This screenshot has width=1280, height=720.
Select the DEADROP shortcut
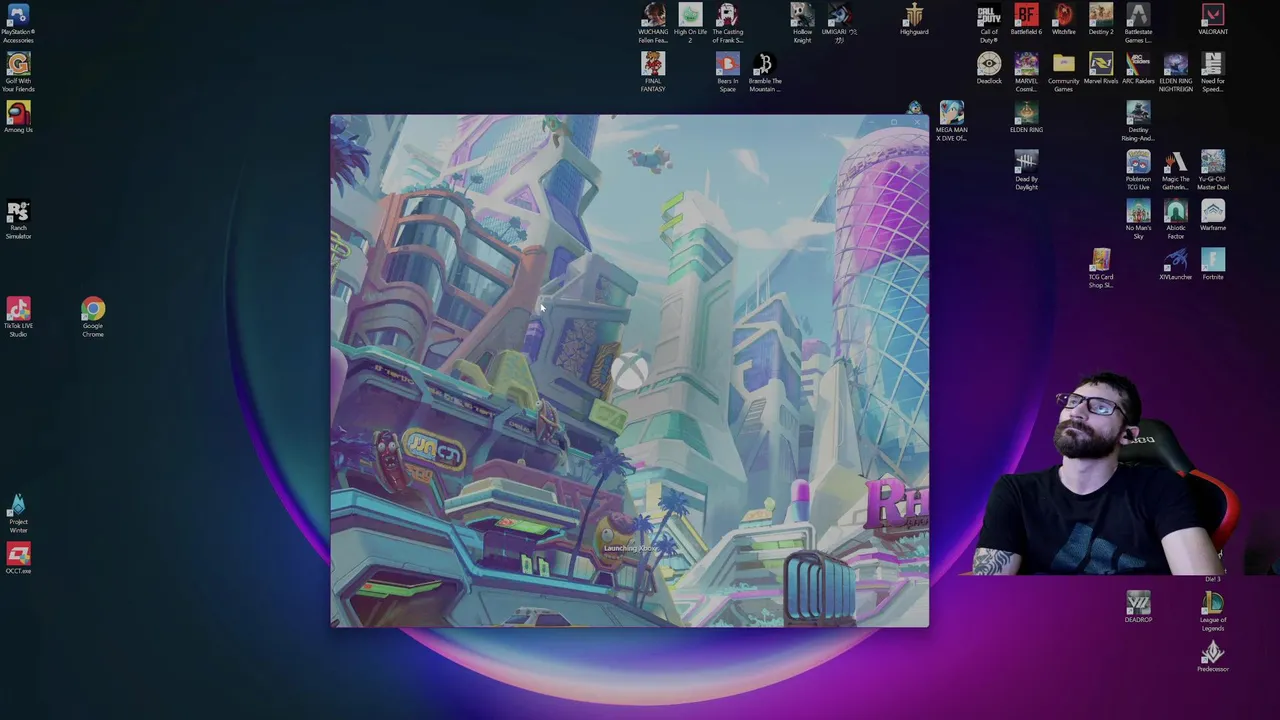point(1138,608)
